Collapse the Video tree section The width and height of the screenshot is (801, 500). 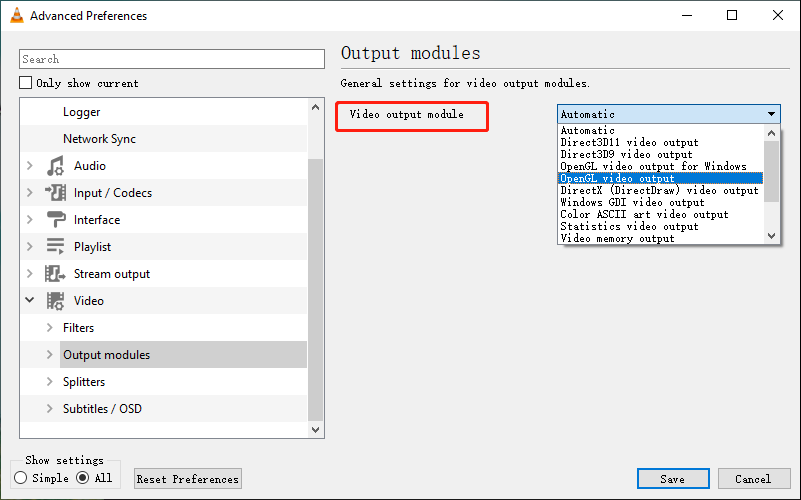tap(30, 300)
